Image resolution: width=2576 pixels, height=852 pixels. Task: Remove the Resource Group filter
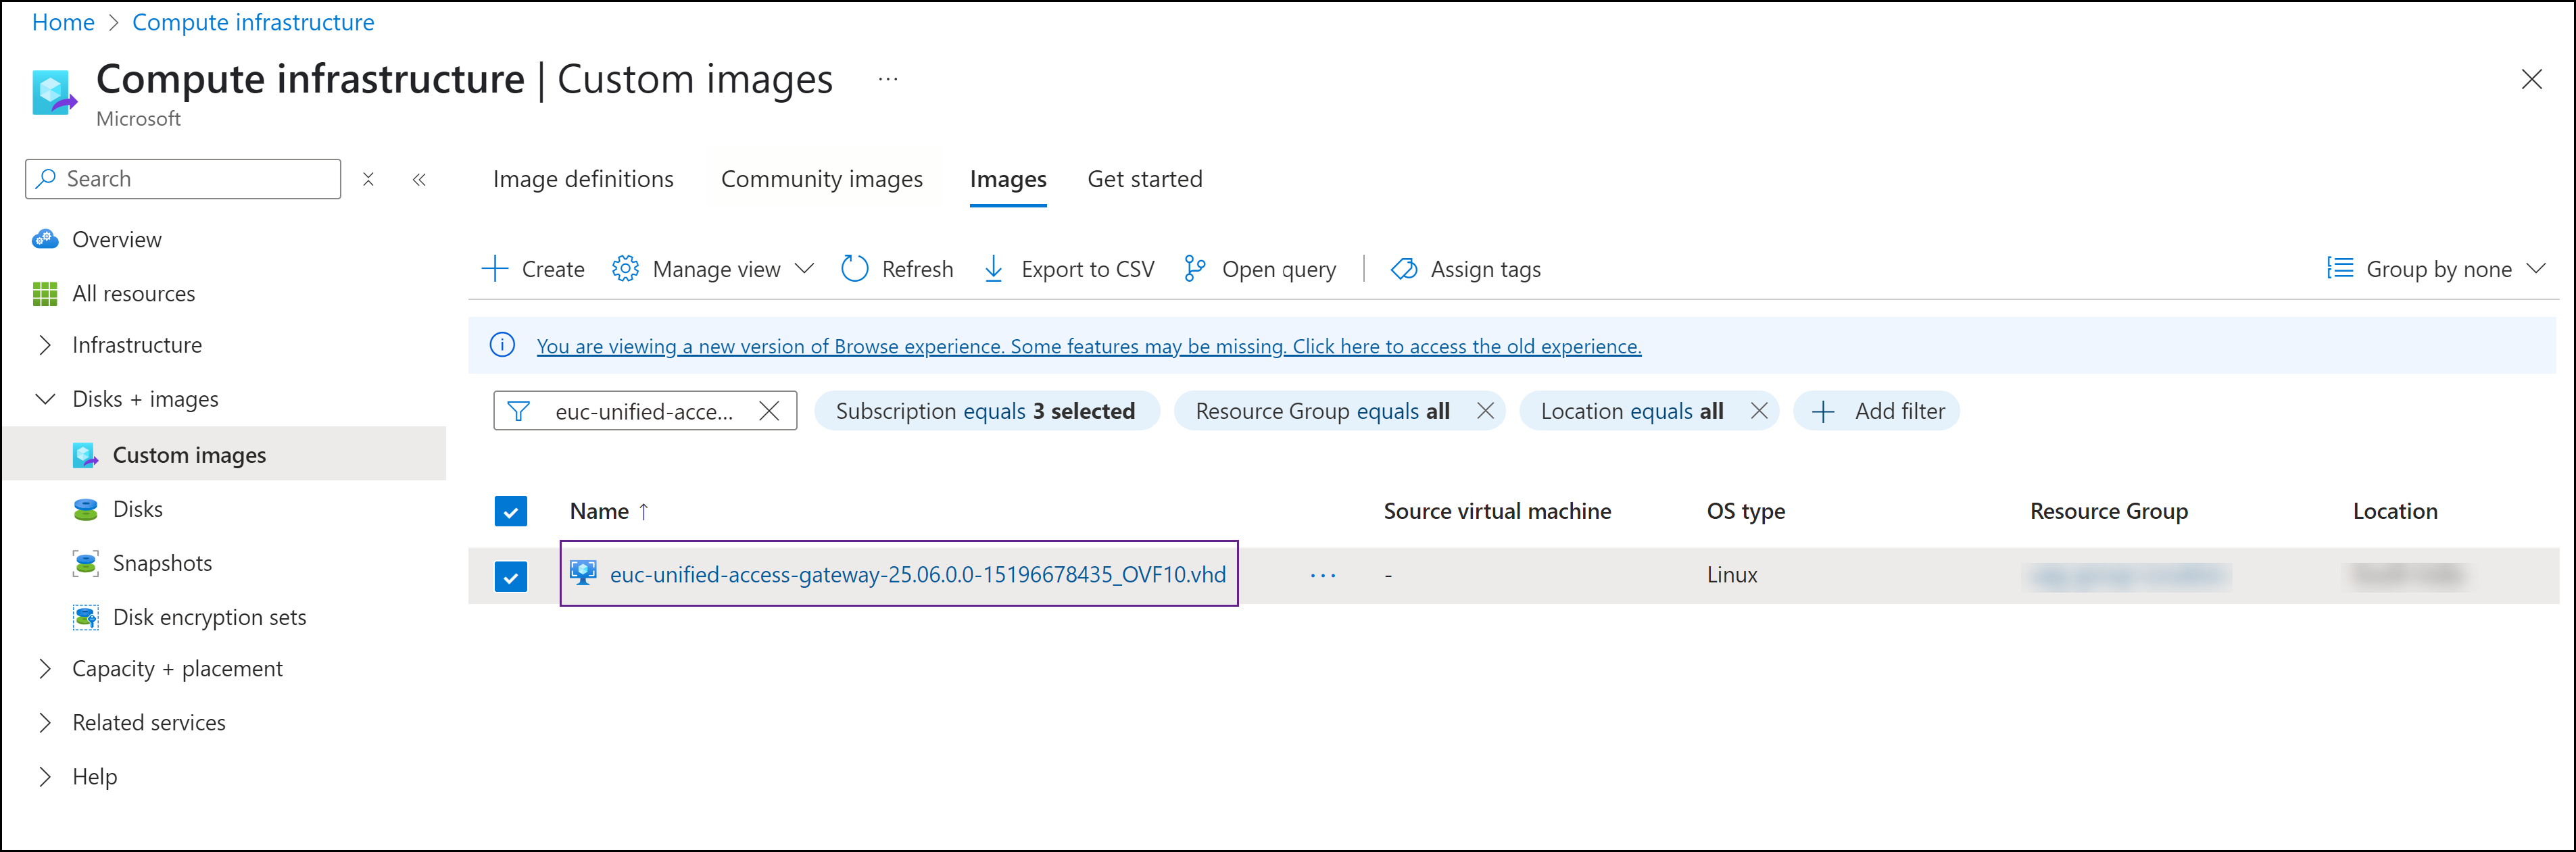click(x=1485, y=411)
